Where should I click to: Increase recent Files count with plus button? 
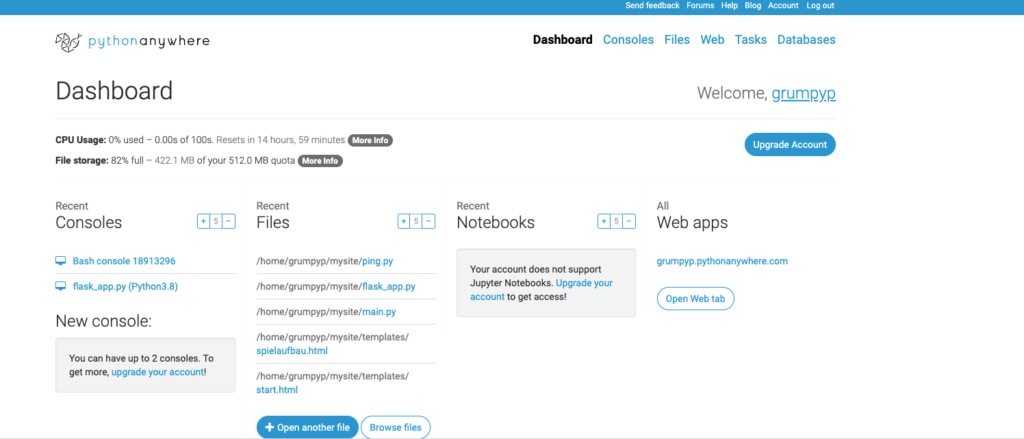click(x=404, y=222)
